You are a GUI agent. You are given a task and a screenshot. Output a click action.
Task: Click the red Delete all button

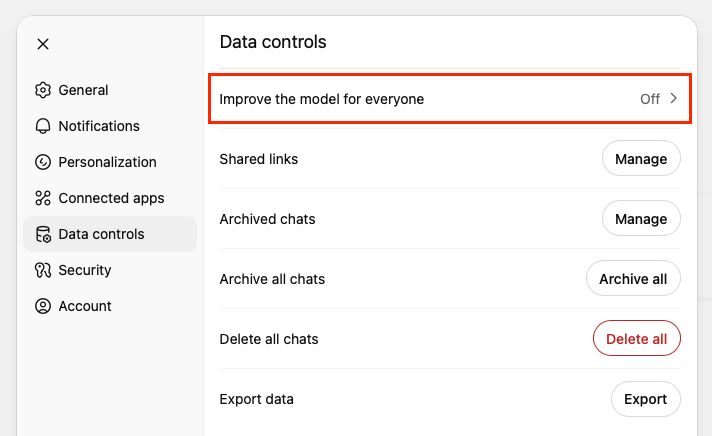637,338
